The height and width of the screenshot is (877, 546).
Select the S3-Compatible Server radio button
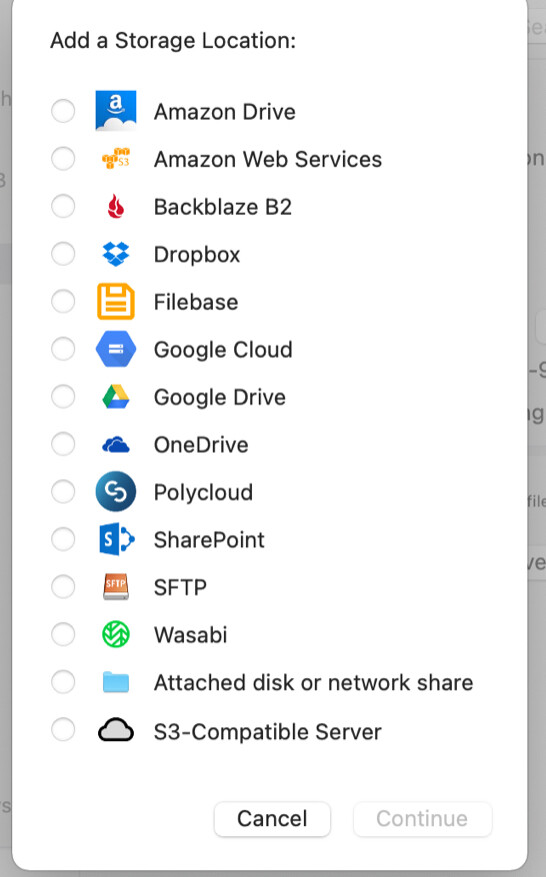click(63, 730)
